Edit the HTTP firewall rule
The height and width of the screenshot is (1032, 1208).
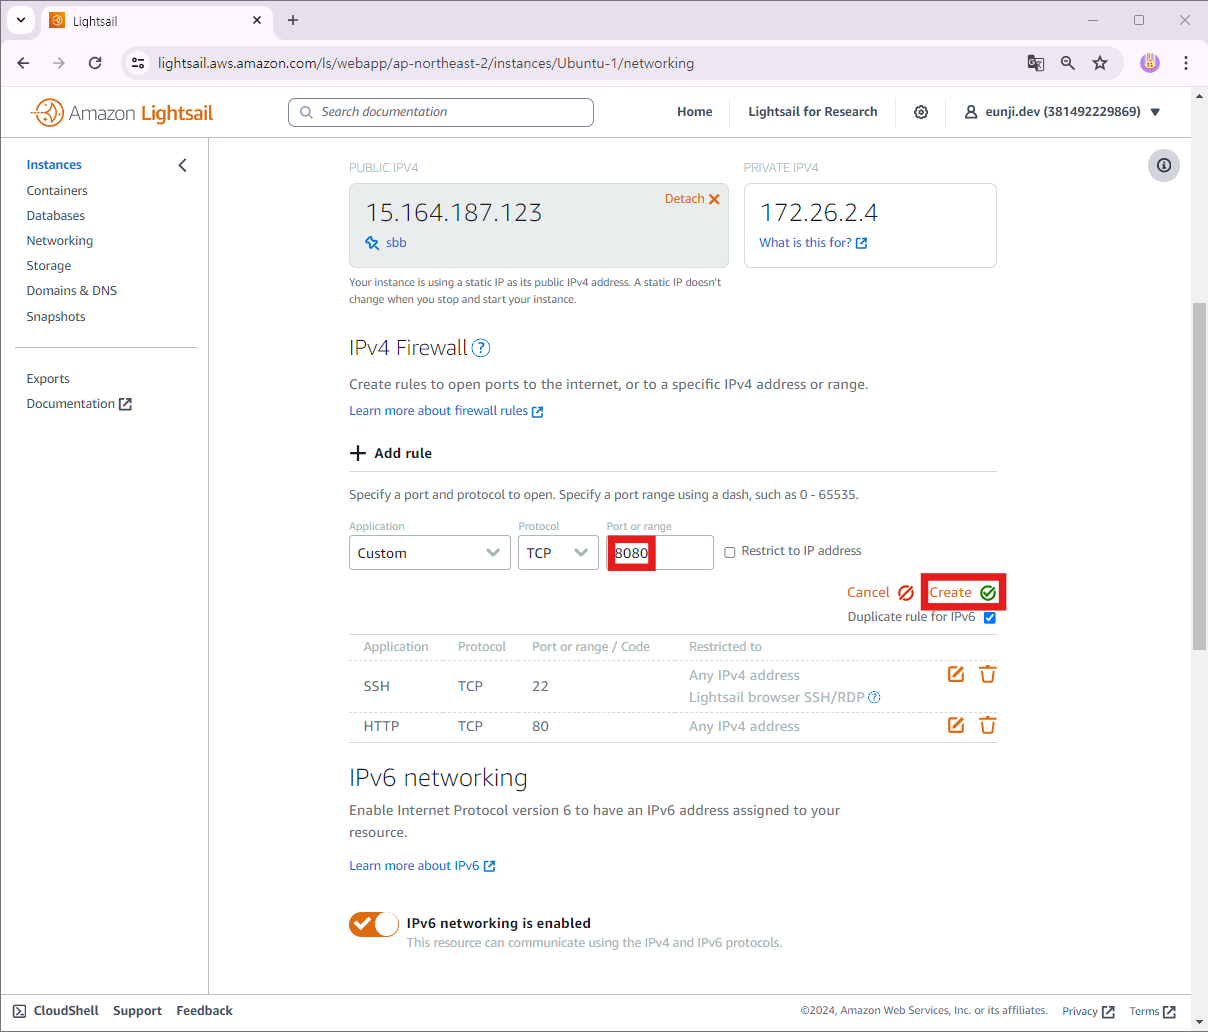[956, 725]
